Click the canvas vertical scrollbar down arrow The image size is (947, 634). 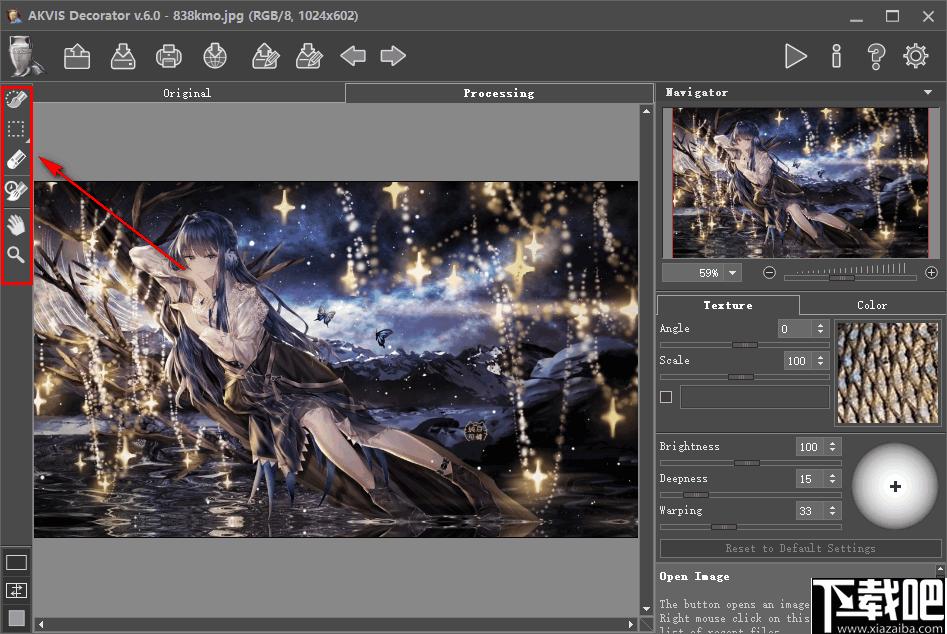[646, 609]
